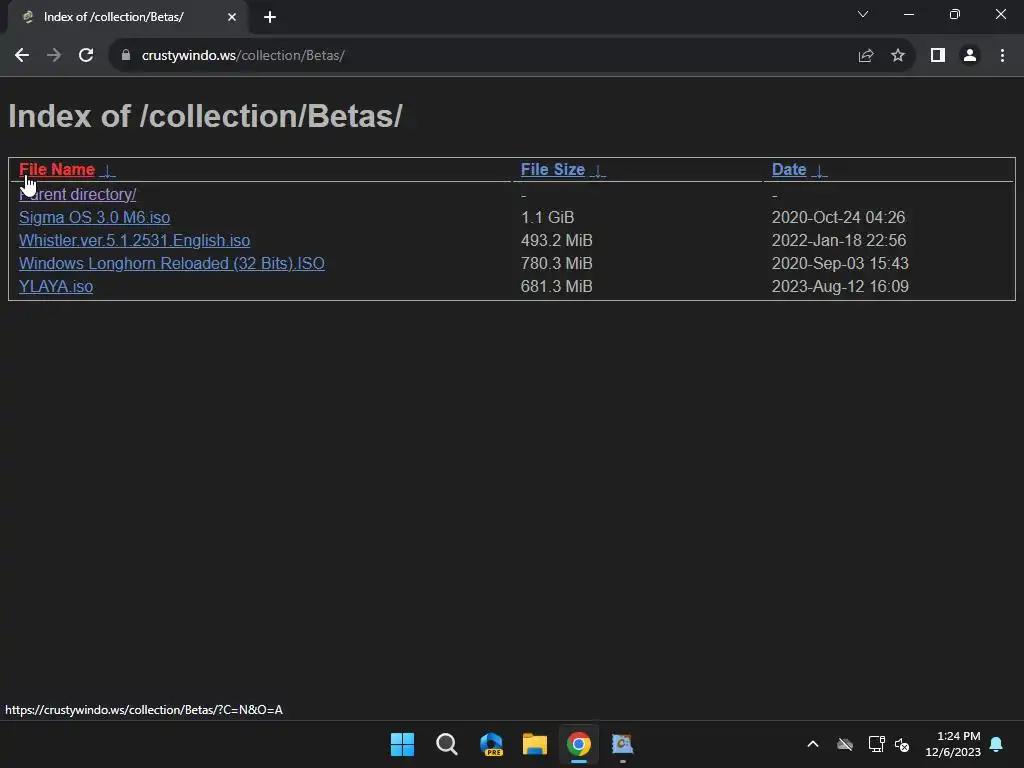Screen dimensions: 1024x768
Task: Click date 2023-Aug-12 16:09
Action: point(840,287)
